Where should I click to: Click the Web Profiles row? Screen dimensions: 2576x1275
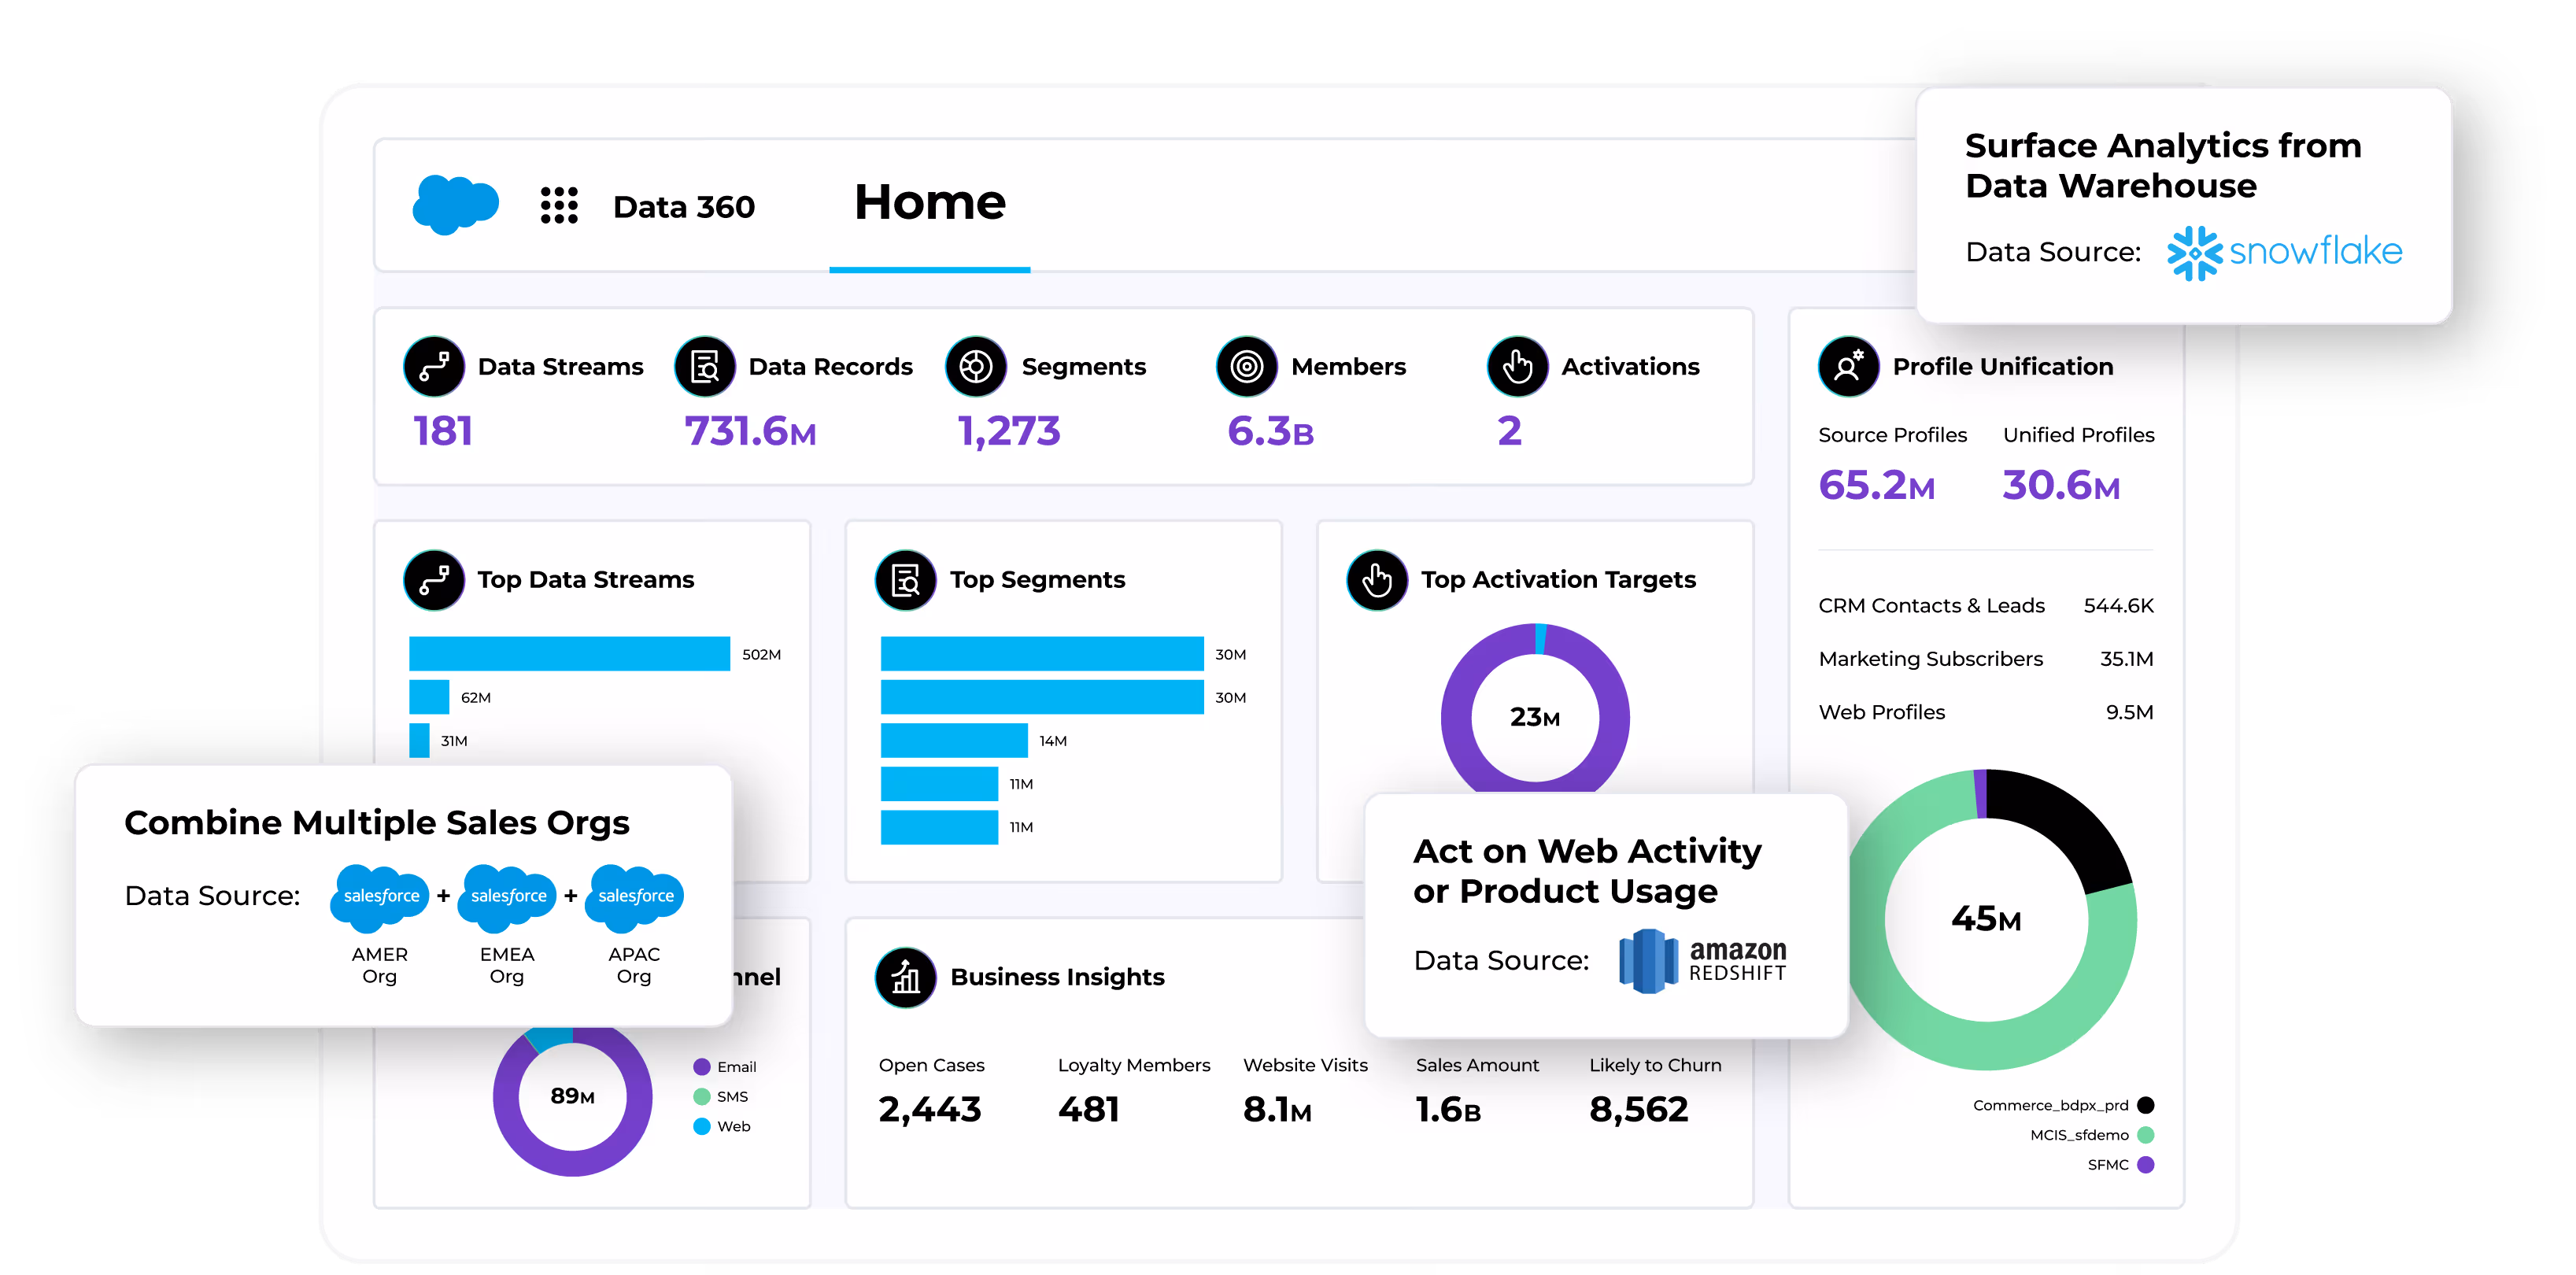point(1986,712)
